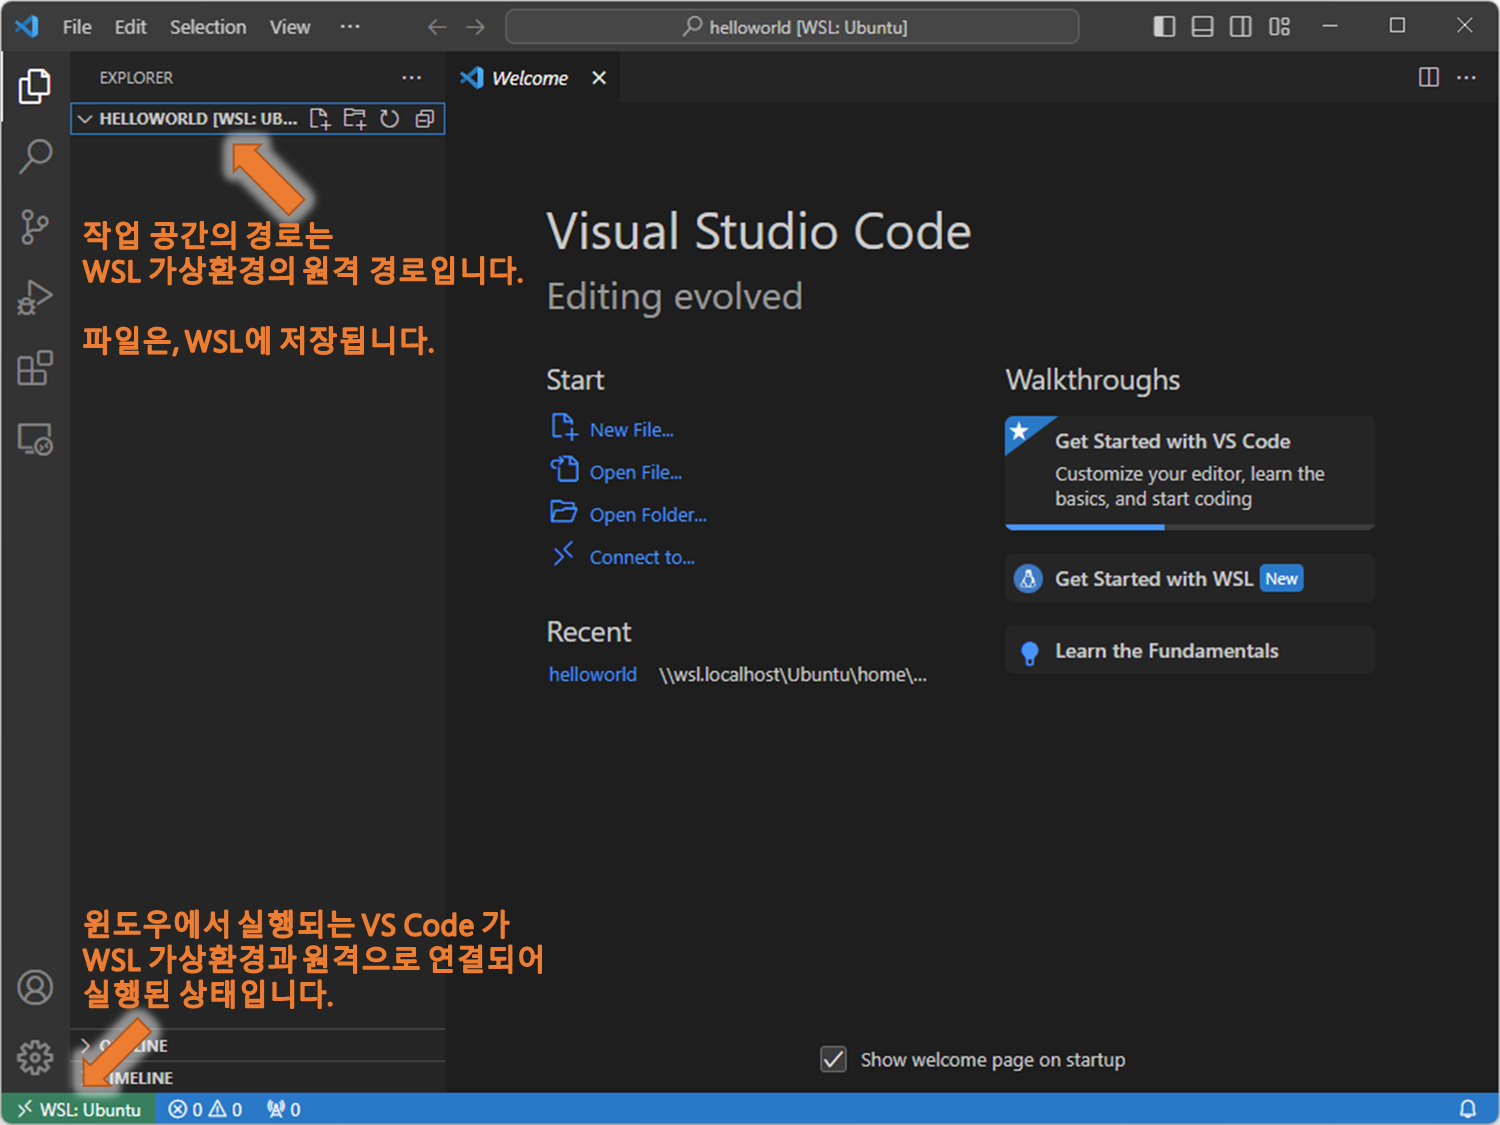The width and height of the screenshot is (1500, 1125).
Task: Open Get Started with VS Code walkthrough
Action: point(1189,472)
